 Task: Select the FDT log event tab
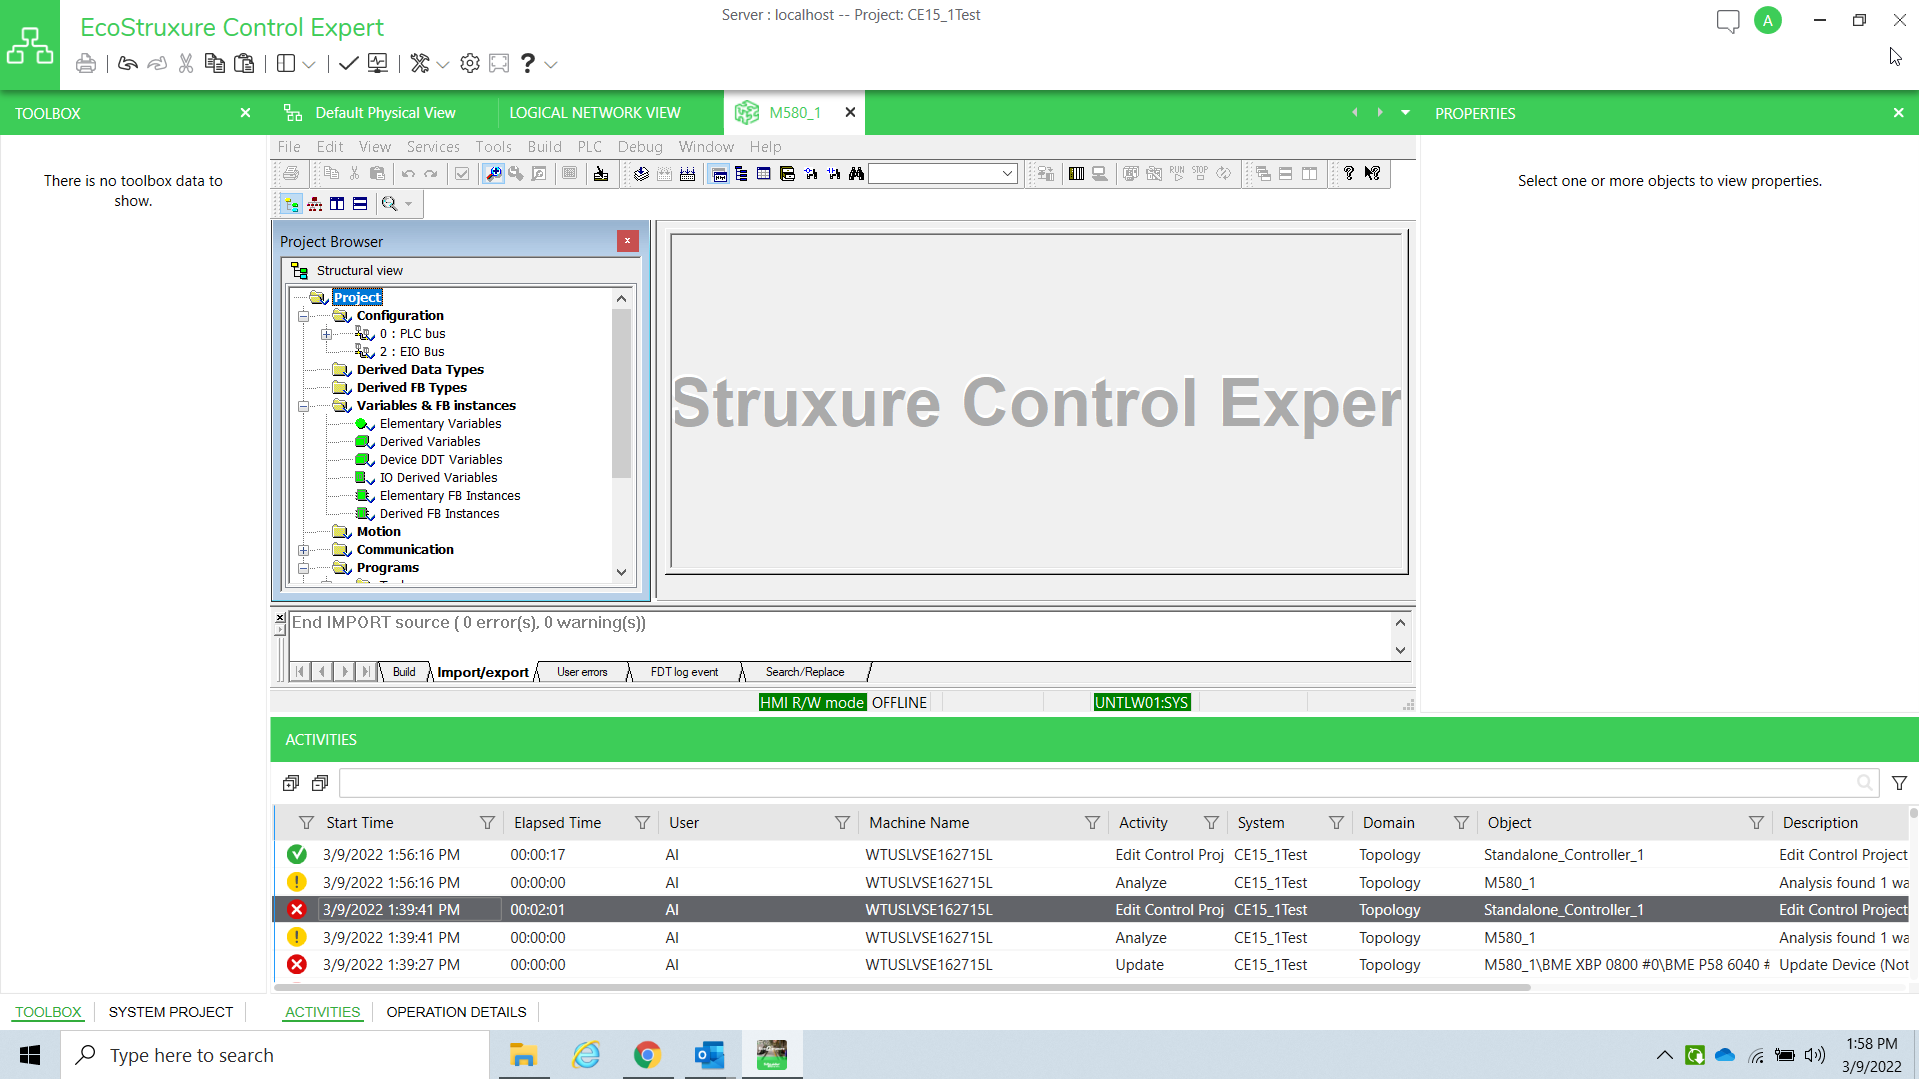click(x=684, y=672)
